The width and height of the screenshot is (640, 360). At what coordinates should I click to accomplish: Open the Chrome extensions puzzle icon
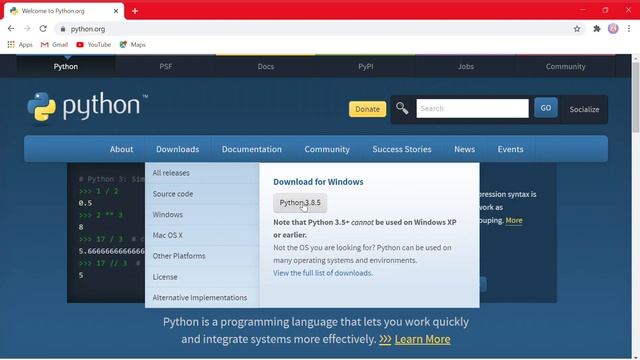[x=597, y=29]
